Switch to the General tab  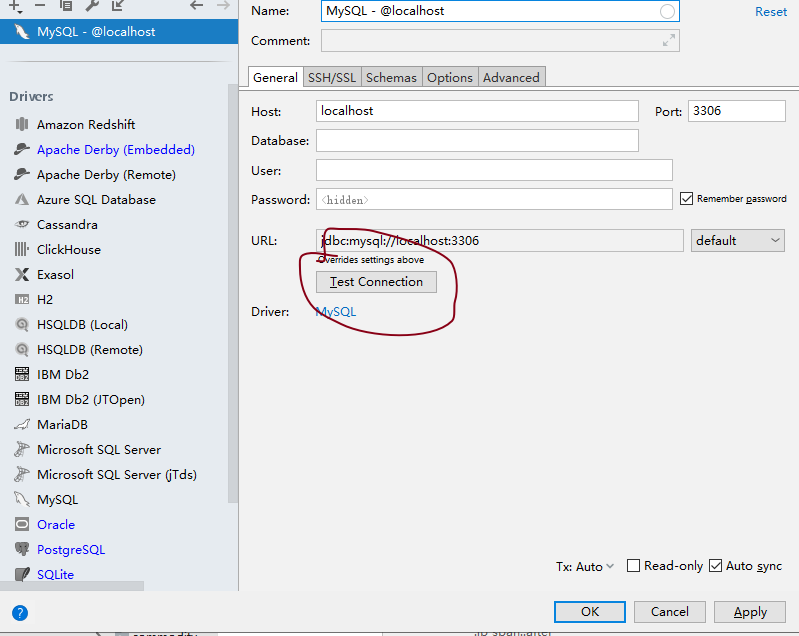click(275, 77)
